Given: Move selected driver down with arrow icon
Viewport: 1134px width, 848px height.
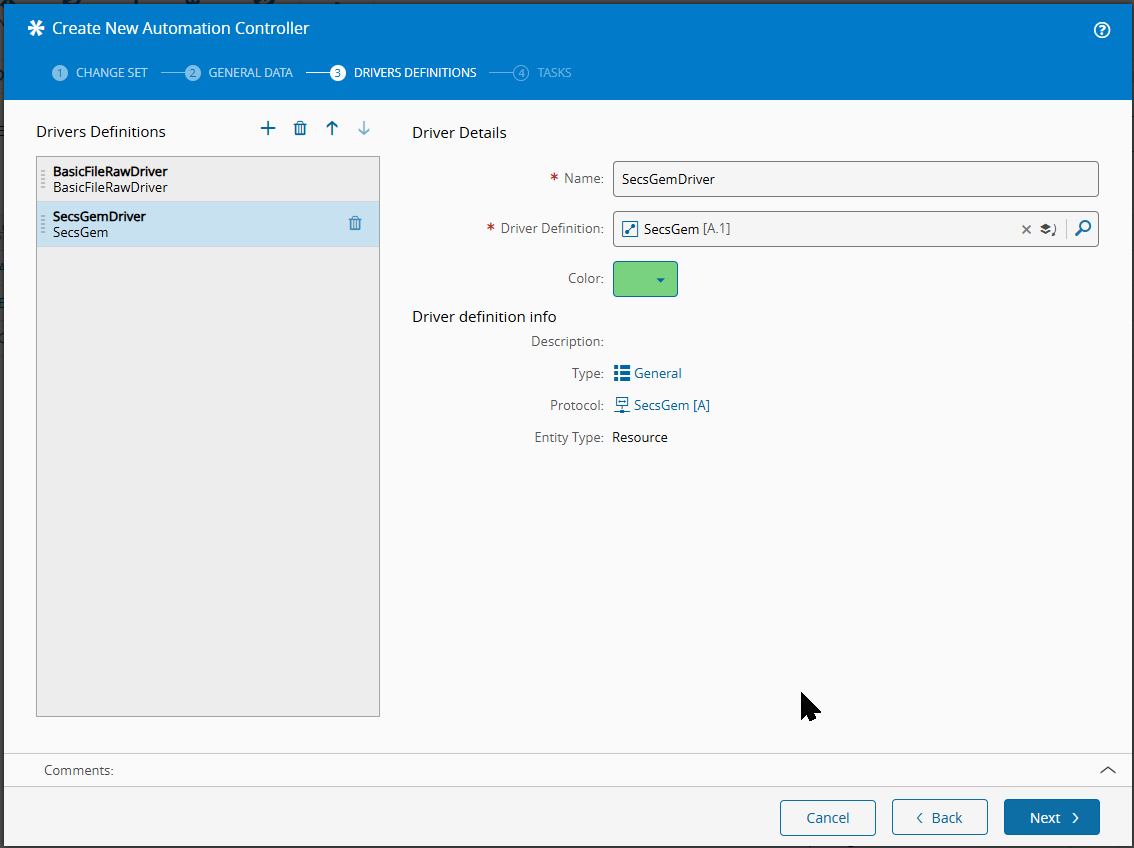Looking at the screenshot, I should 364,128.
